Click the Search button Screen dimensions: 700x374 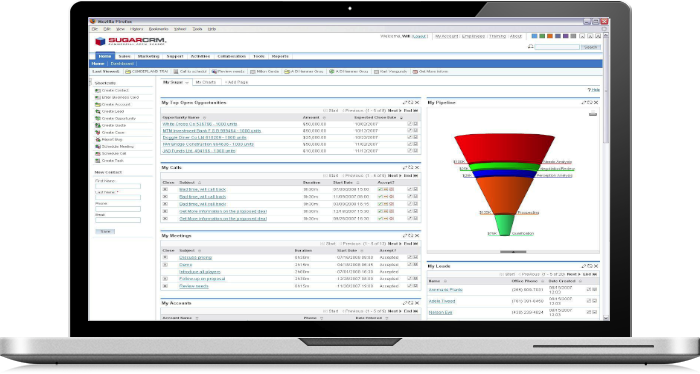coord(590,47)
